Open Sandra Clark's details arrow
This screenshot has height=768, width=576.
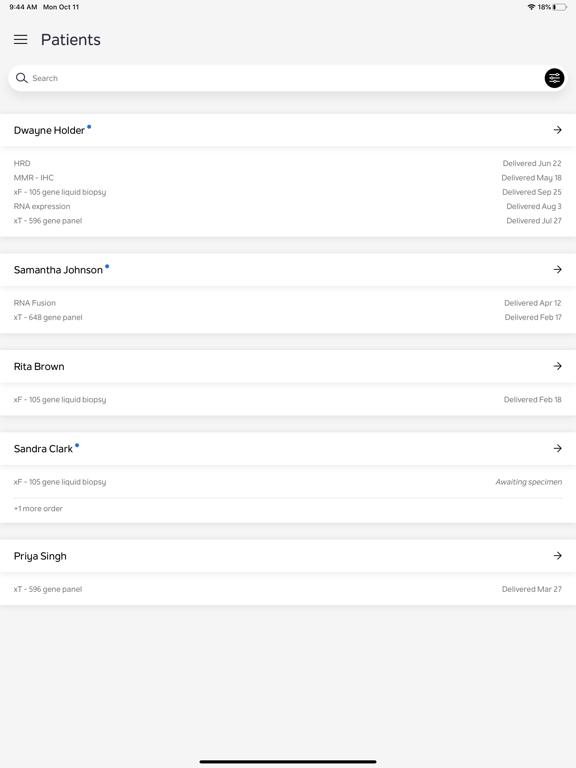[557, 448]
